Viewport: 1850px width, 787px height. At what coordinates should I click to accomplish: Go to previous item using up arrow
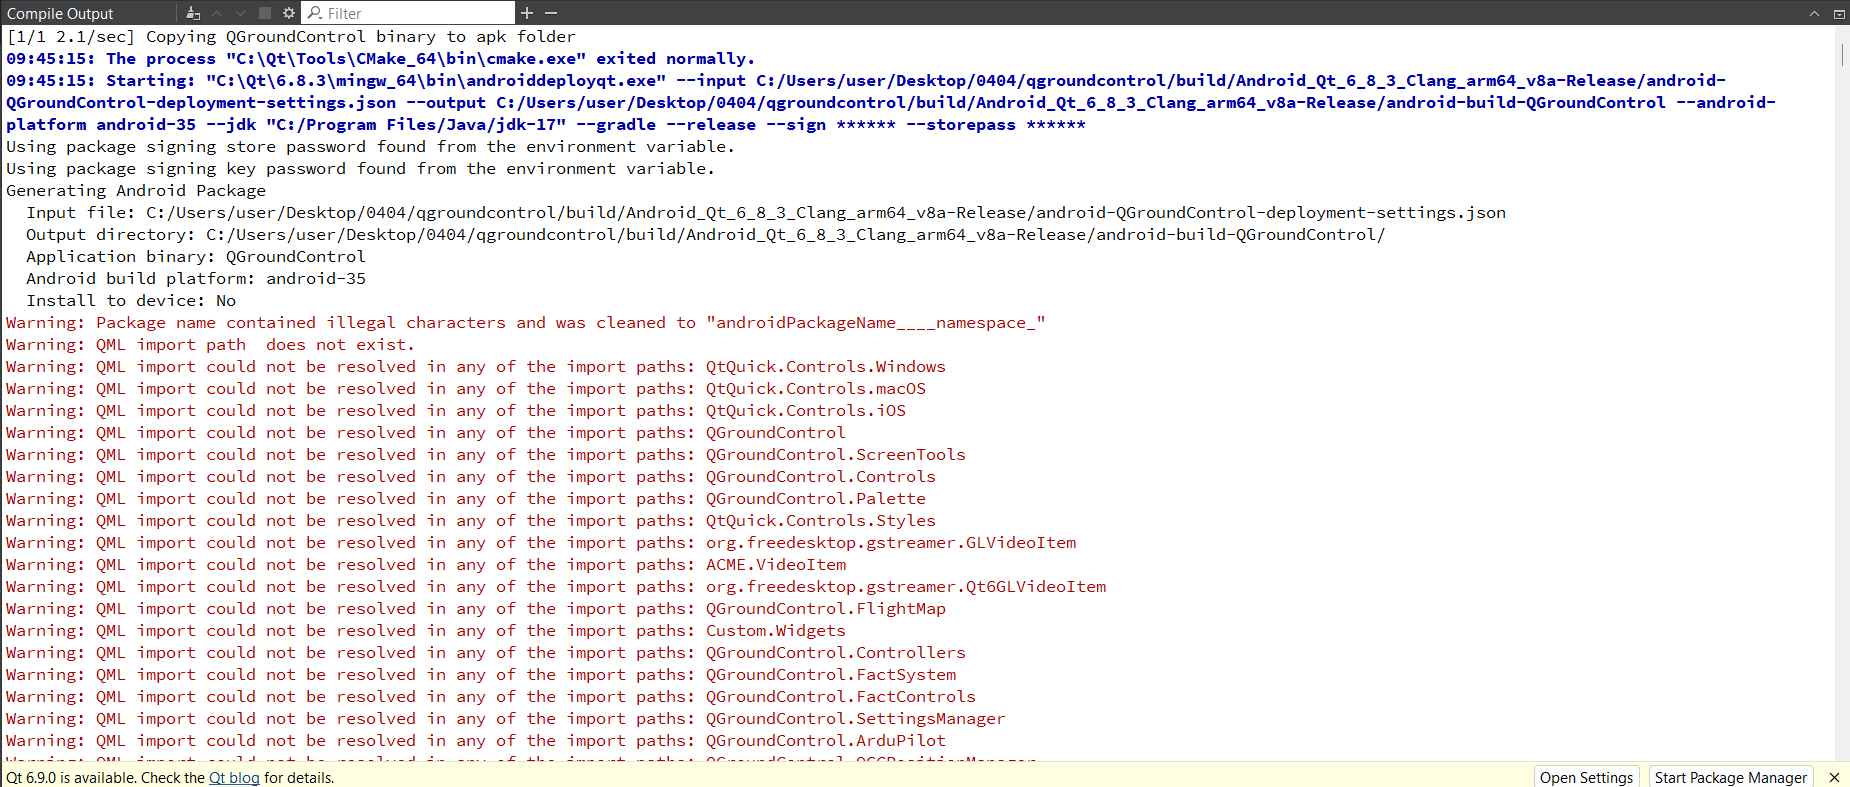217,13
